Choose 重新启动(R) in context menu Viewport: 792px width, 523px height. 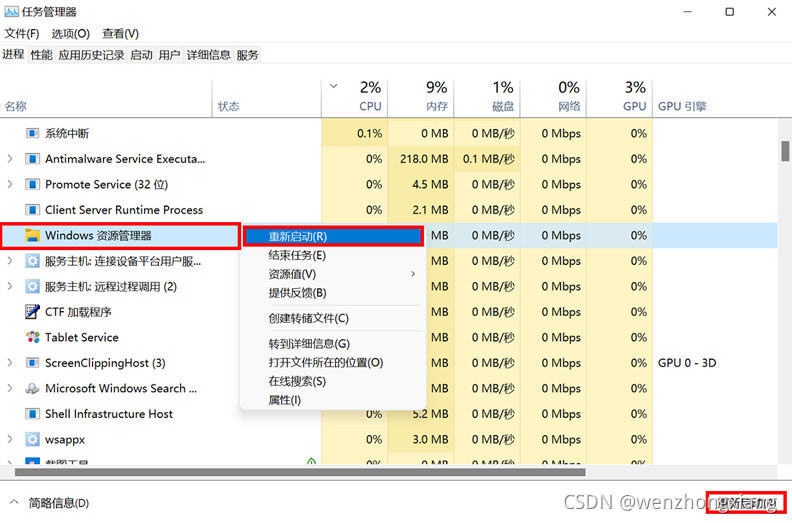click(333, 236)
